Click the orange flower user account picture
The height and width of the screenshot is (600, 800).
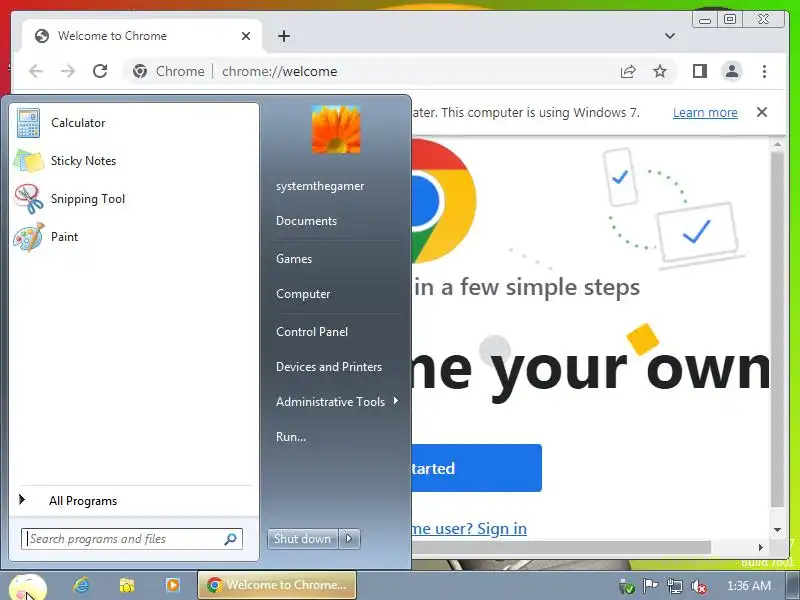[x=336, y=130]
